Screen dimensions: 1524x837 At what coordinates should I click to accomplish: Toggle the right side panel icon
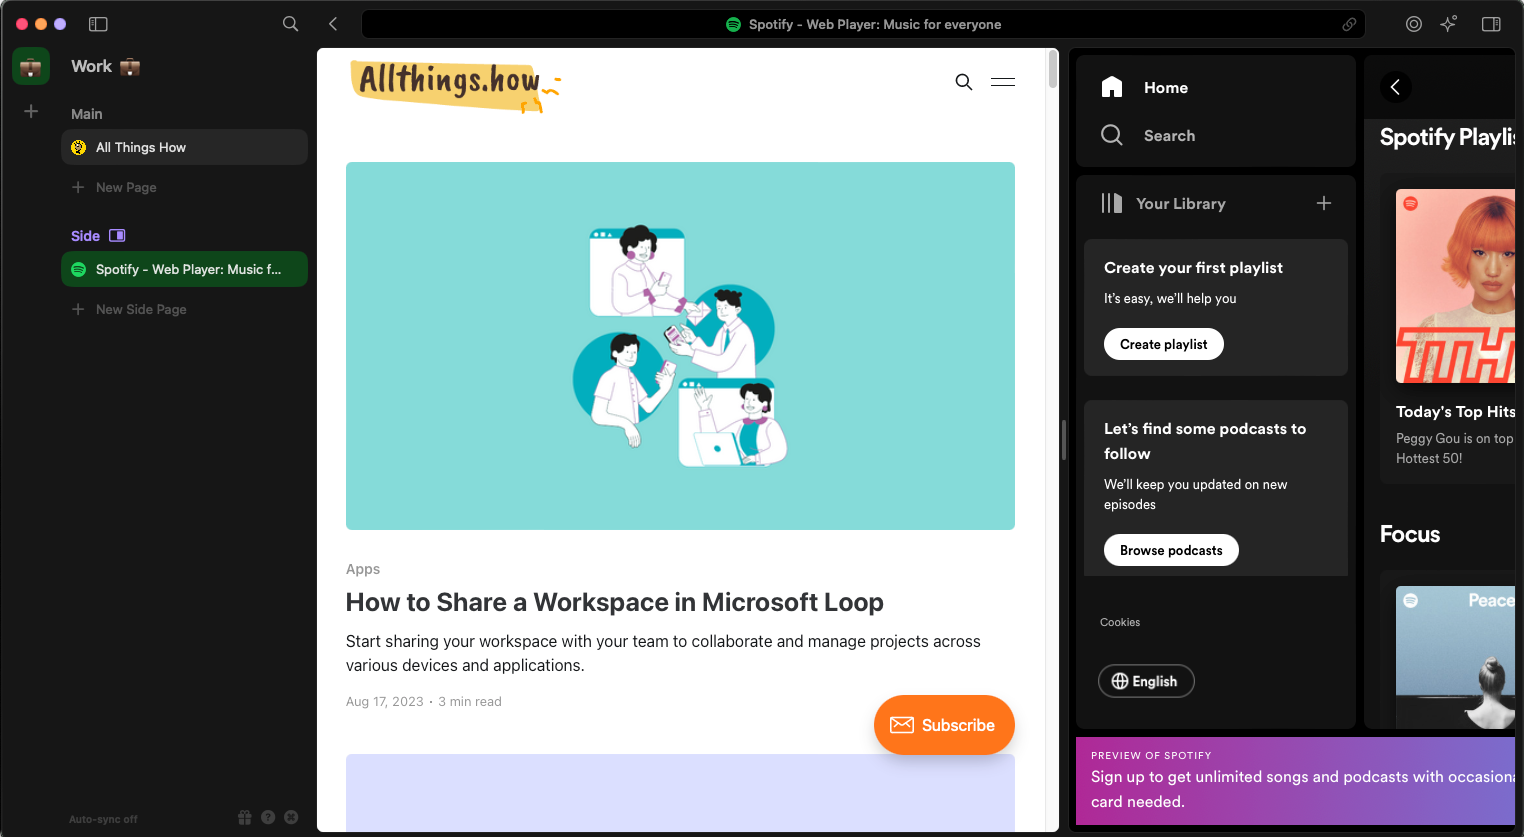(x=1491, y=24)
